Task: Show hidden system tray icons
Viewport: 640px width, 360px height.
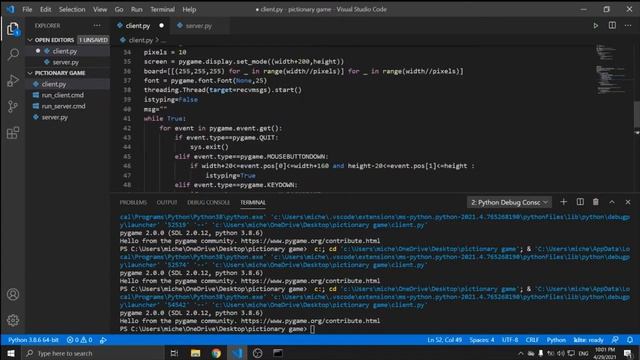Action: (520, 353)
